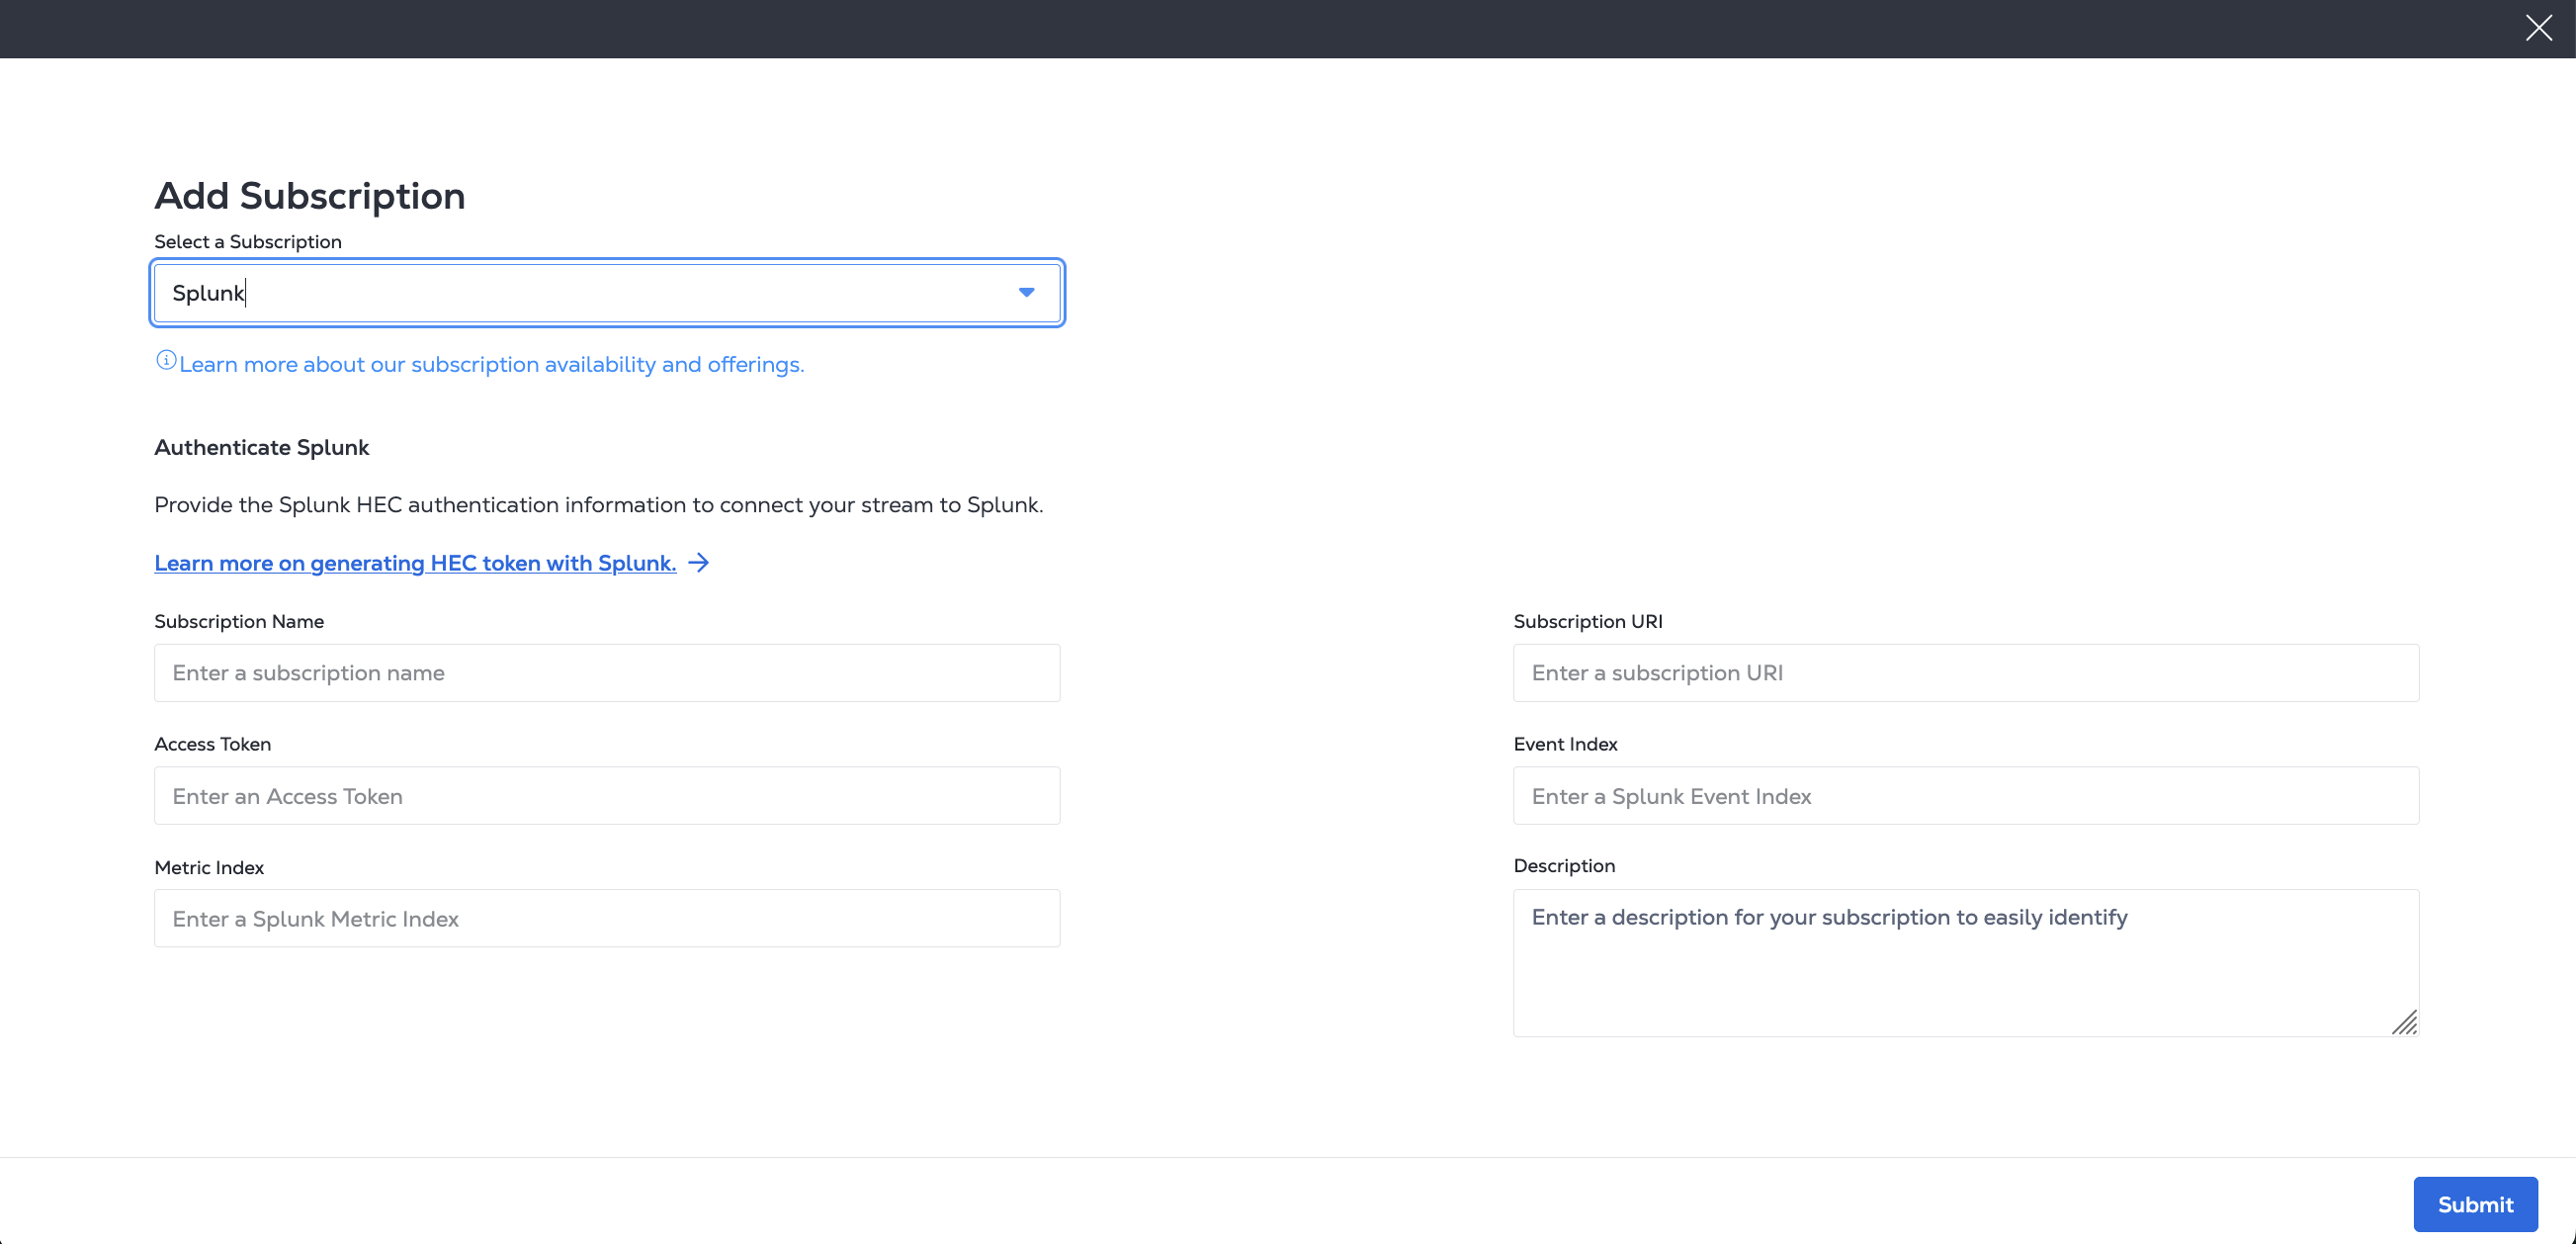Viewport: 2576px width, 1244px height.
Task: Click the info icon beside availability link
Action: 166,361
